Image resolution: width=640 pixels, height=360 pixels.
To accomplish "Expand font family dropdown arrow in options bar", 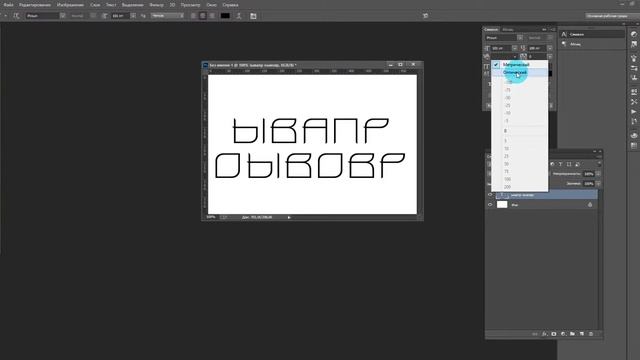I will click(63, 16).
